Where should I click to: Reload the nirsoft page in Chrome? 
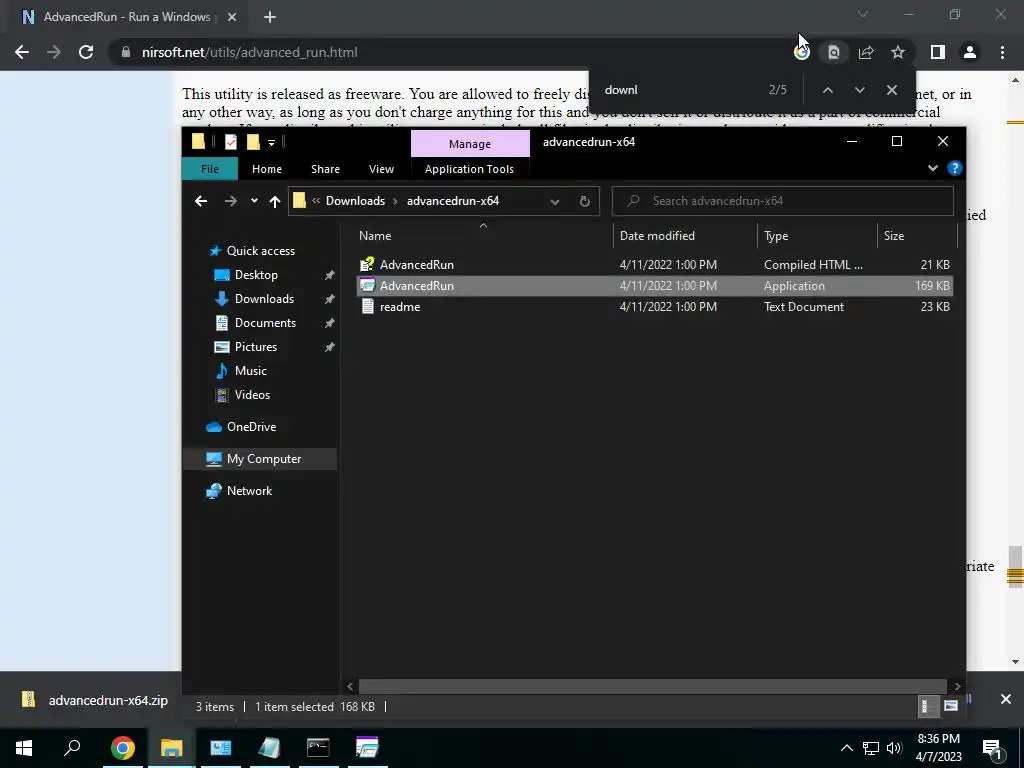[x=86, y=52]
